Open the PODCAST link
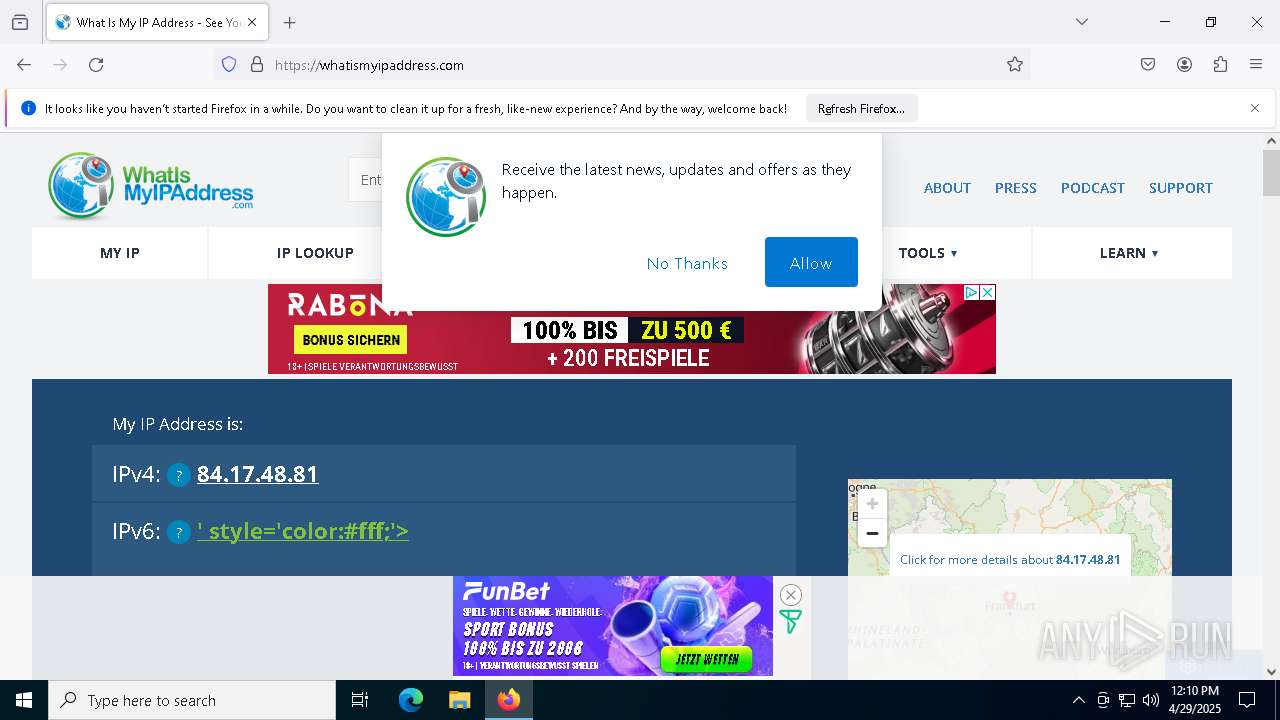Screen dimensions: 1280x720 (x=1093, y=188)
